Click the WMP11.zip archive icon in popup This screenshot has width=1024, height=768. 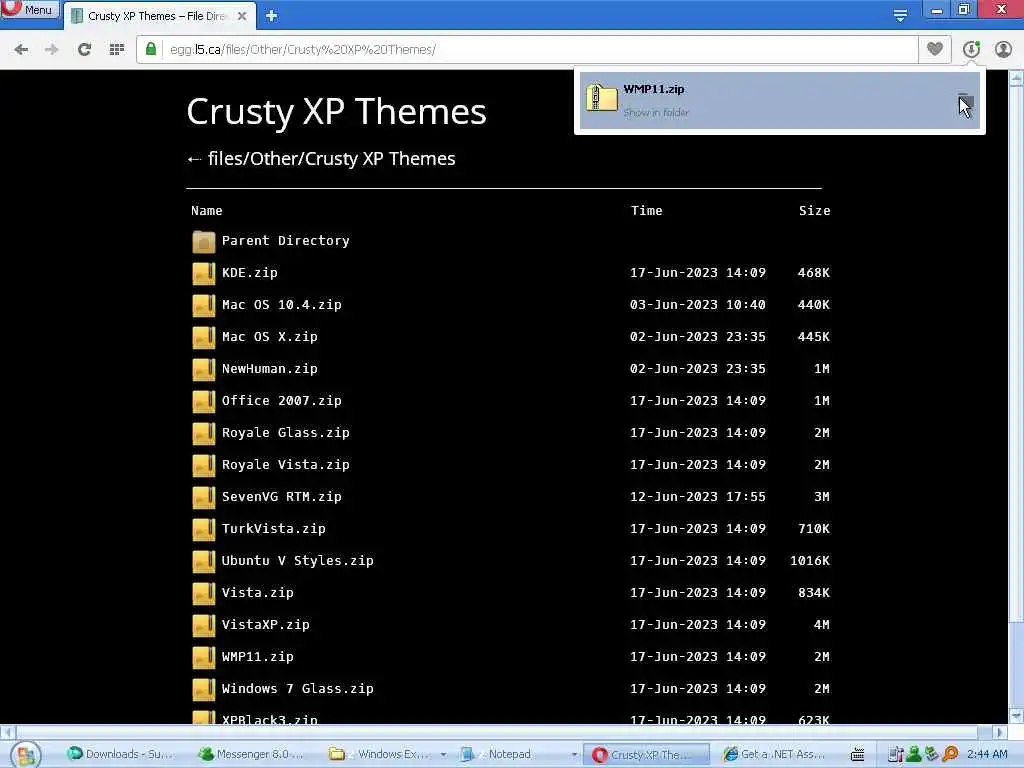click(601, 98)
